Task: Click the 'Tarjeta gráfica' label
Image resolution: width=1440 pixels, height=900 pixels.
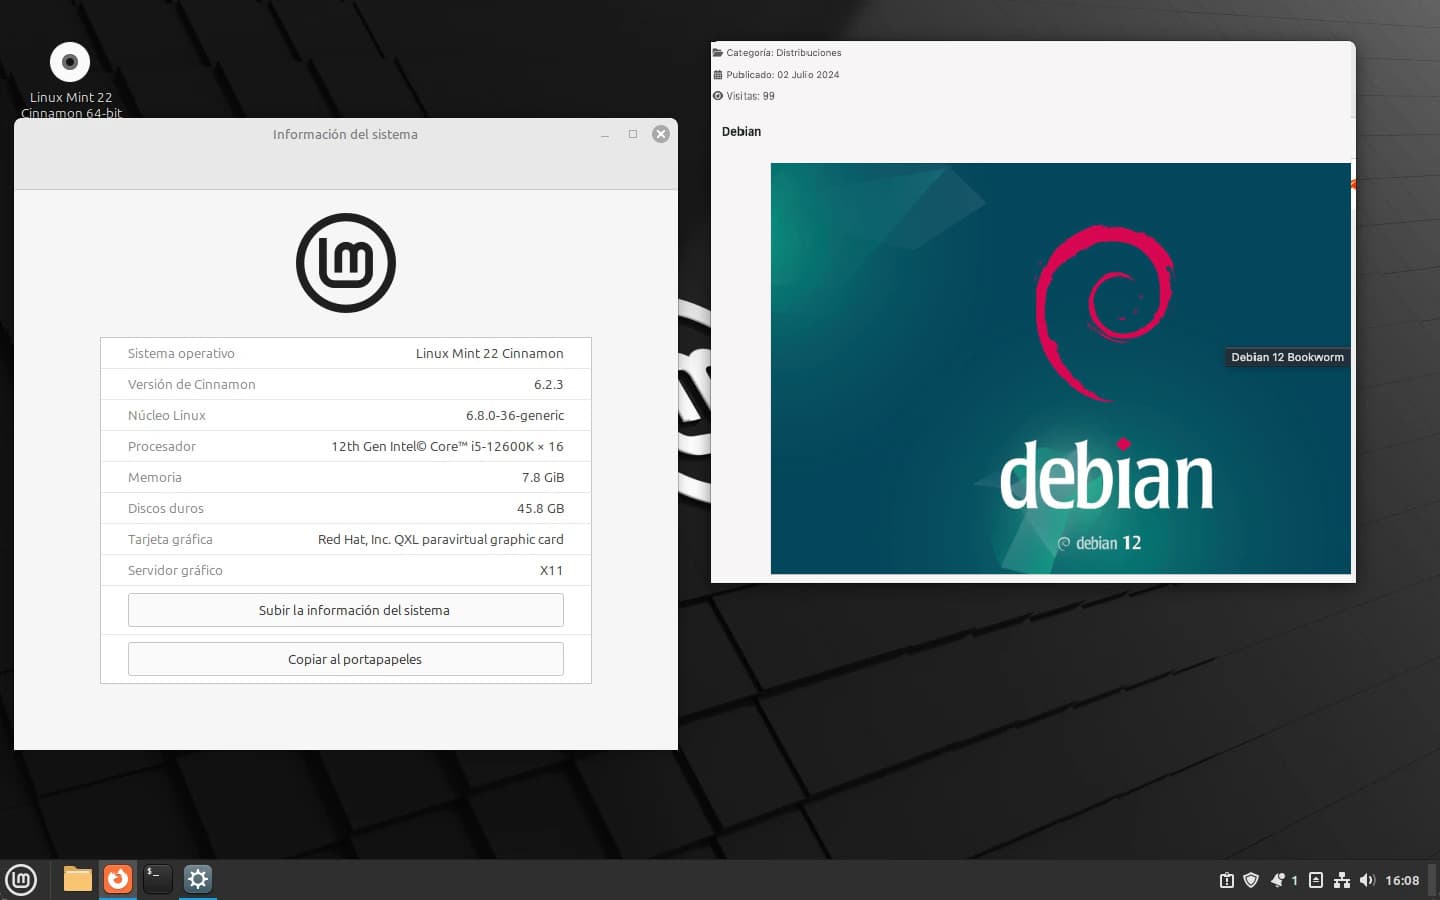Action: 170,539
